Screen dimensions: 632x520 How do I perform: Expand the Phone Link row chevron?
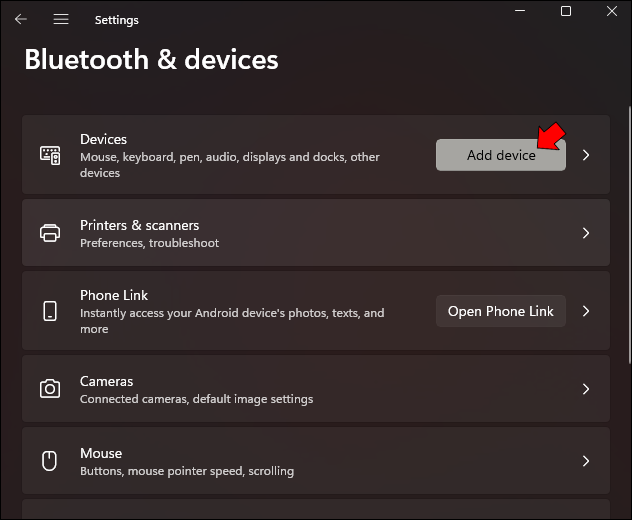point(586,311)
